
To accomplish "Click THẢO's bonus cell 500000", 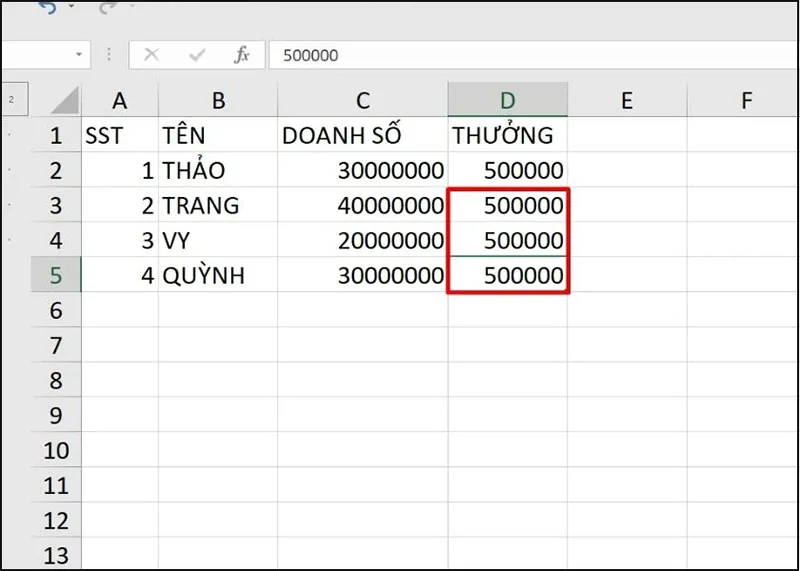I will pos(508,170).
